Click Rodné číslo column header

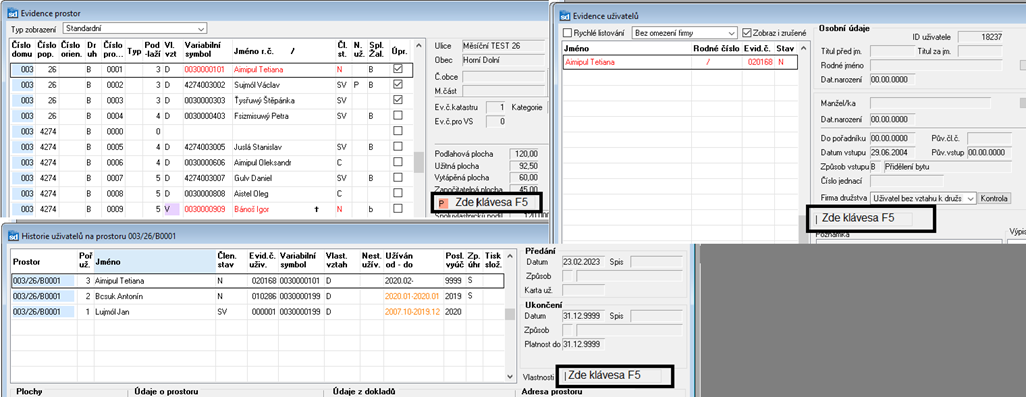point(716,48)
